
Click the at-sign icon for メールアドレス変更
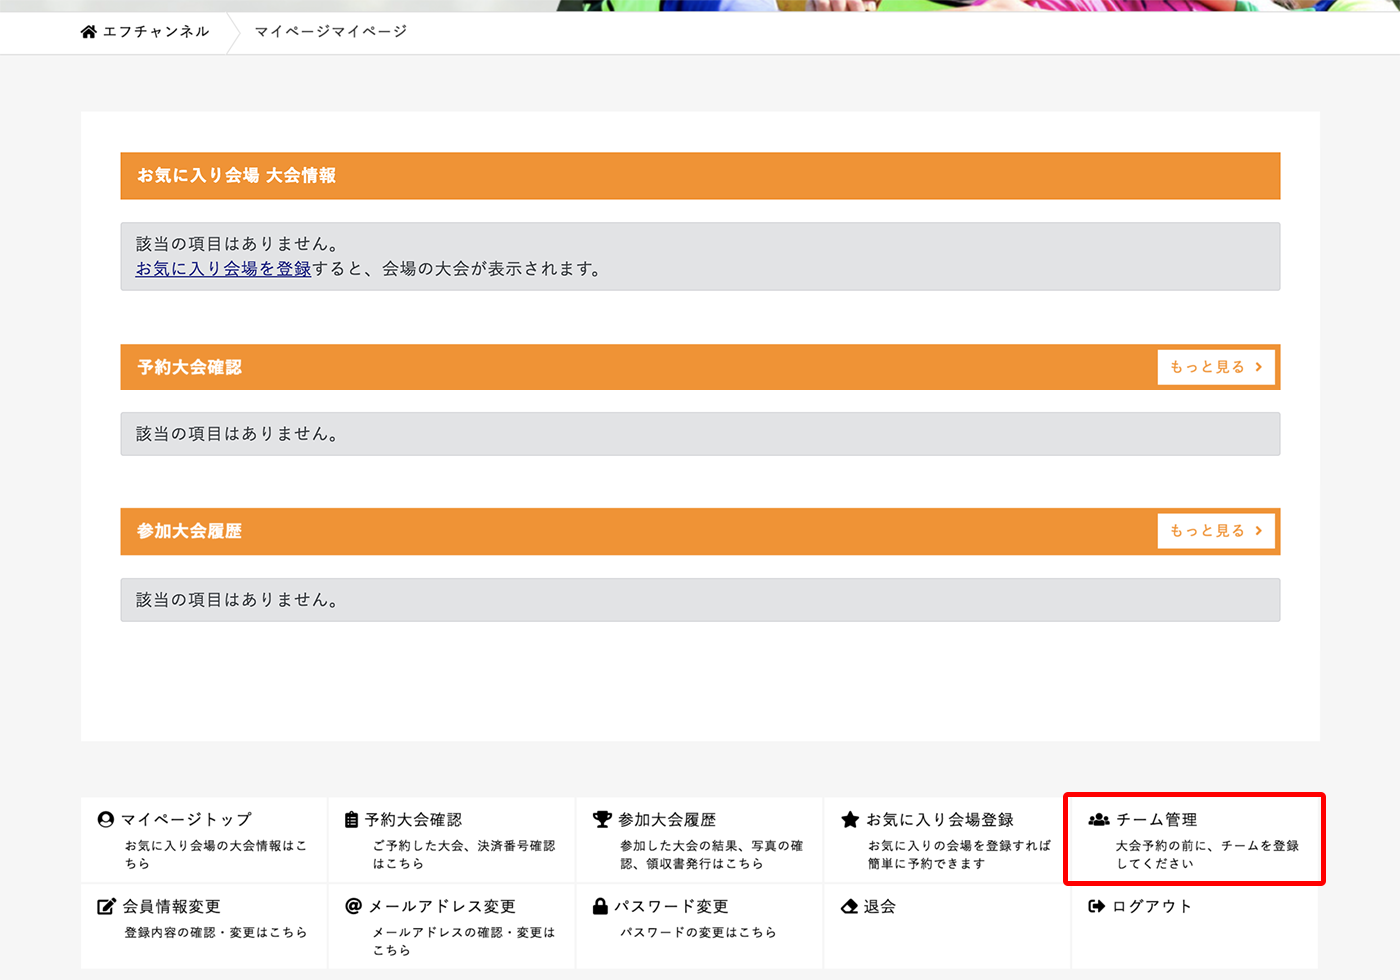pos(353,906)
